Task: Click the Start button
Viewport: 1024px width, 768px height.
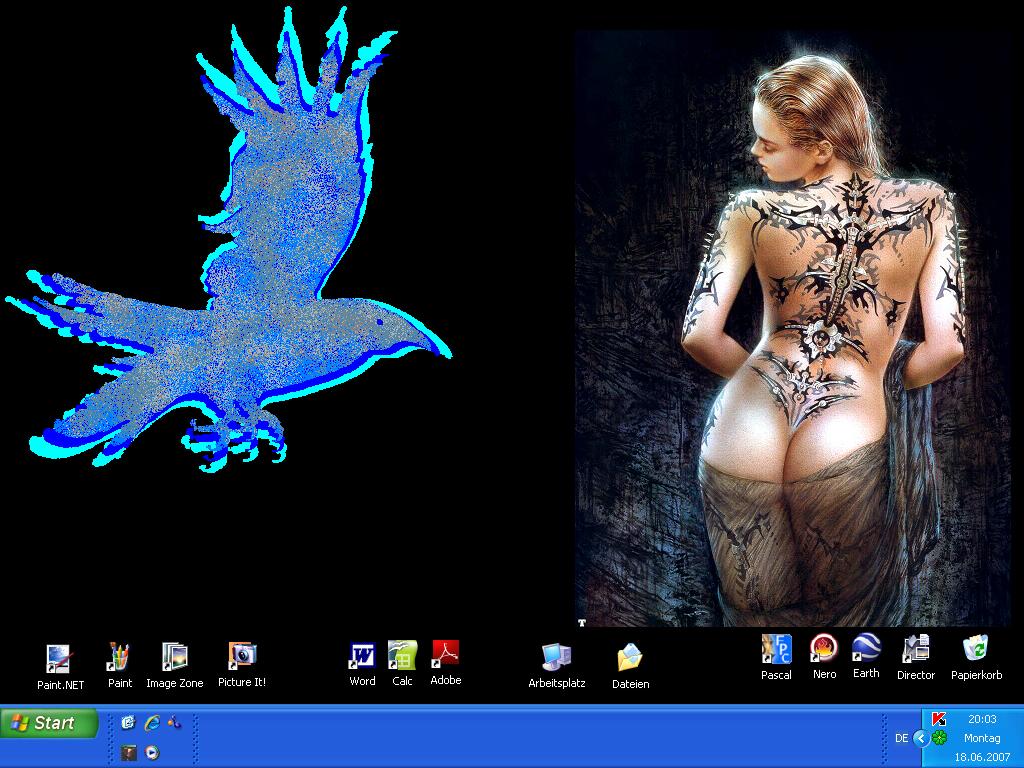Action: (x=50, y=723)
